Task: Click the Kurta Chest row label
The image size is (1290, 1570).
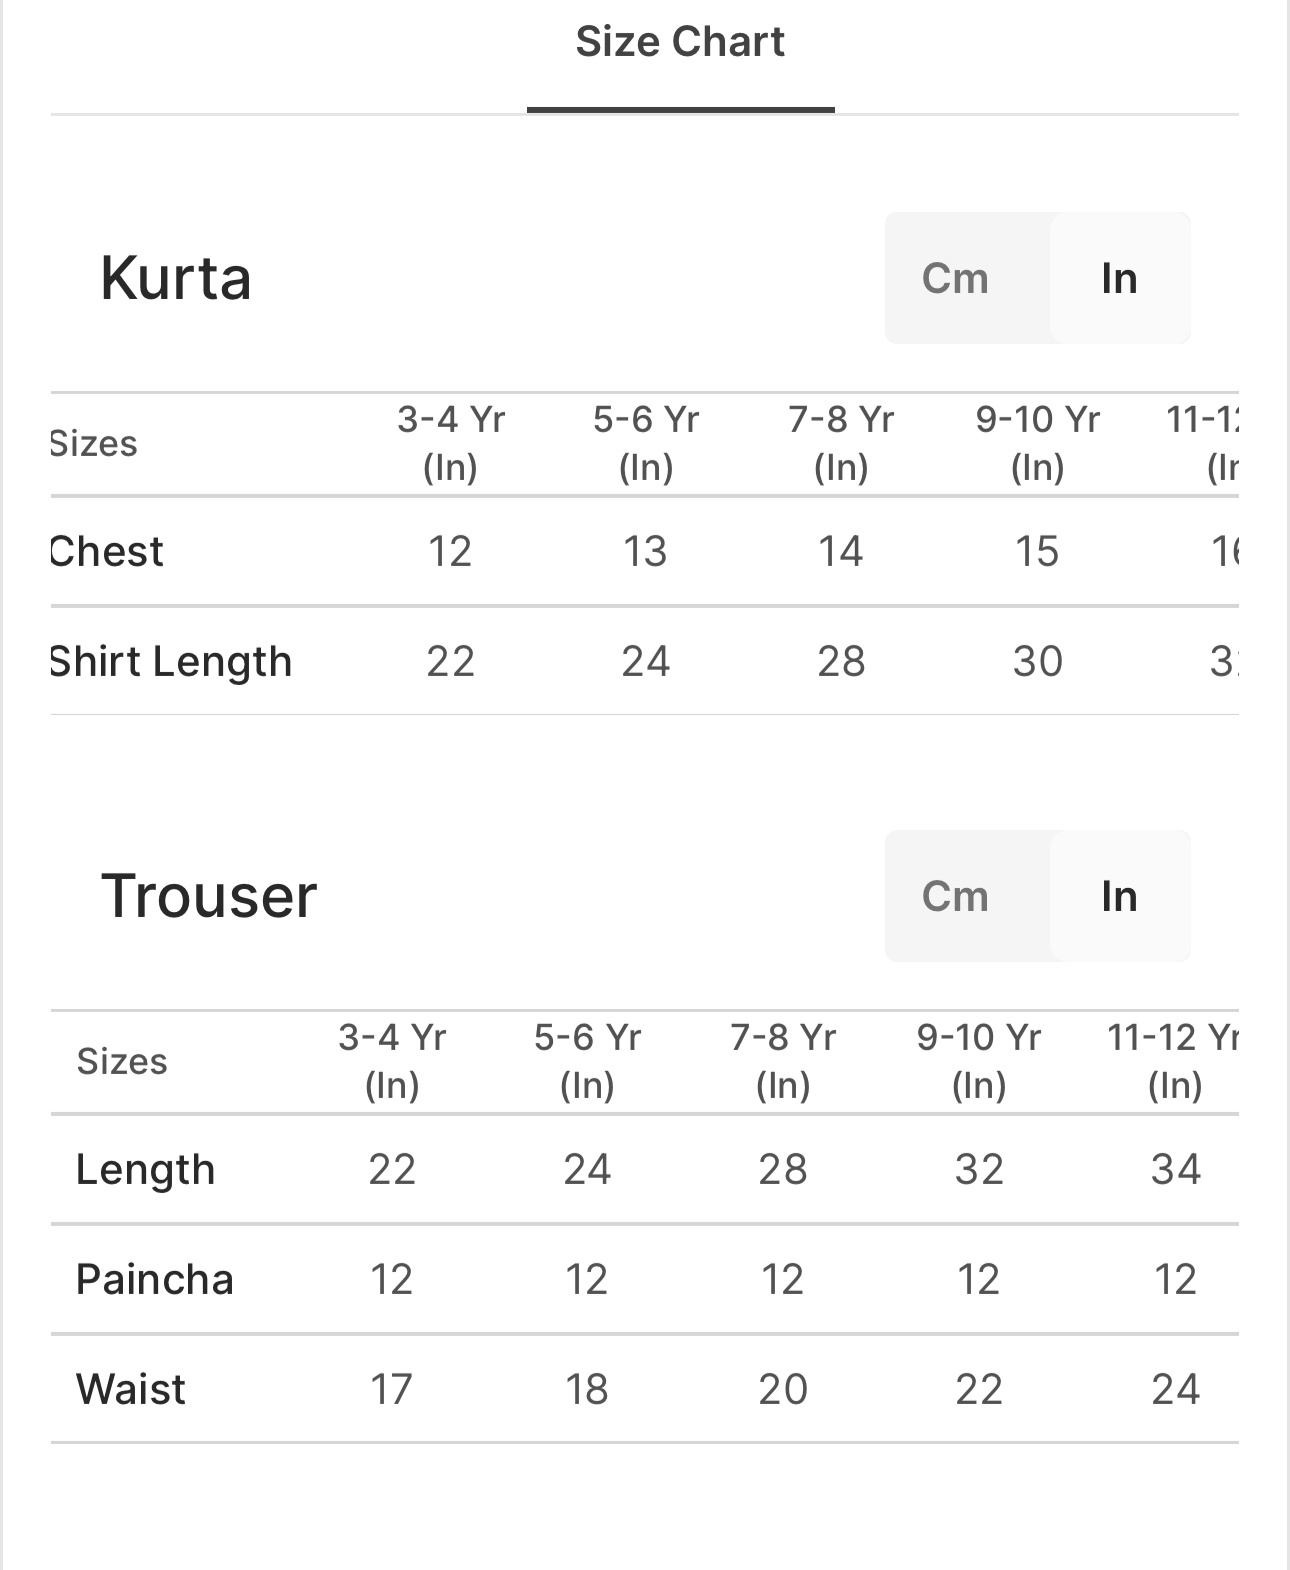Action: pyautogui.click(x=107, y=552)
